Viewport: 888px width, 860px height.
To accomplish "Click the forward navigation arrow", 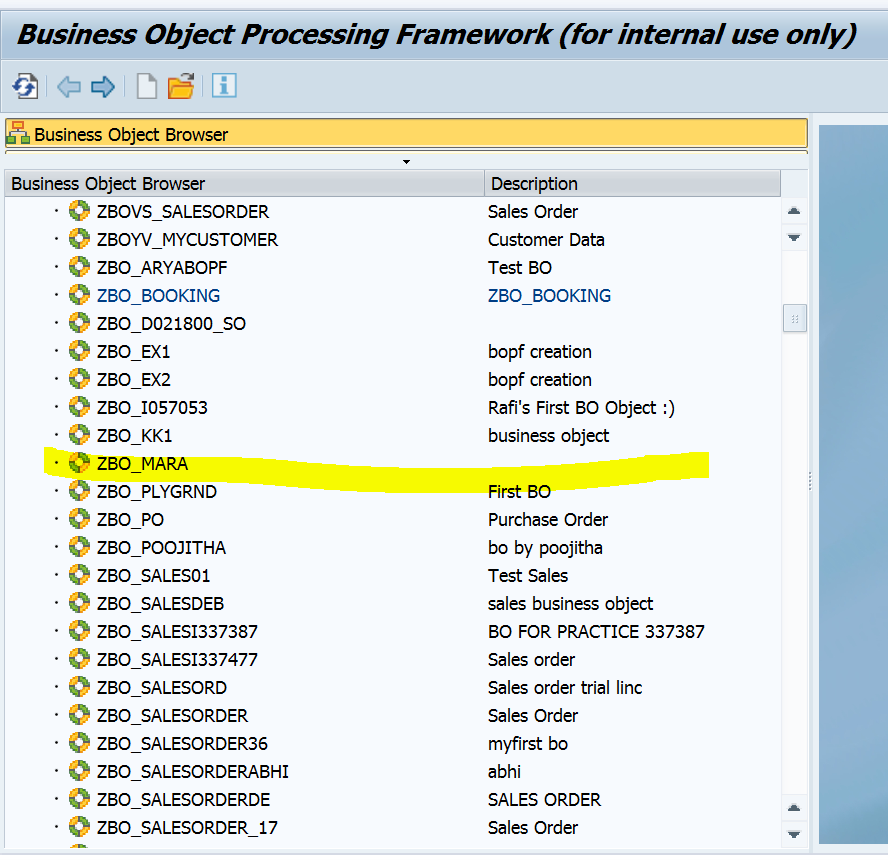I will pos(103,86).
